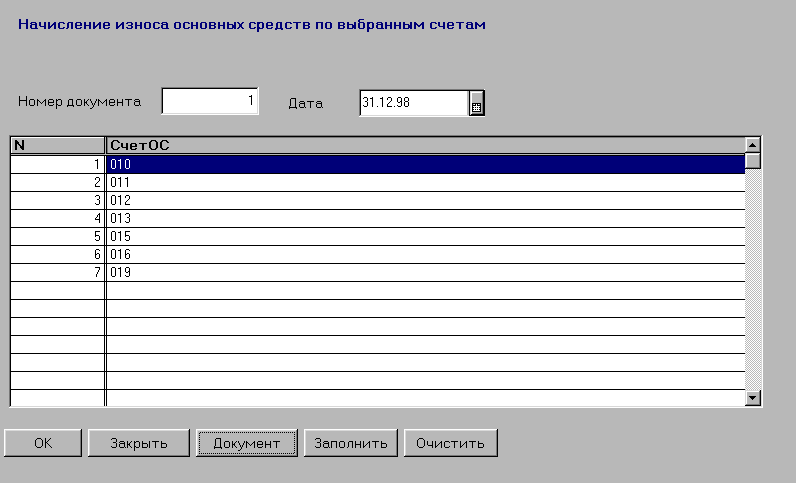Image resolution: width=796 pixels, height=483 pixels.
Task: Click the СчетОС column header
Action: tap(425, 145)
